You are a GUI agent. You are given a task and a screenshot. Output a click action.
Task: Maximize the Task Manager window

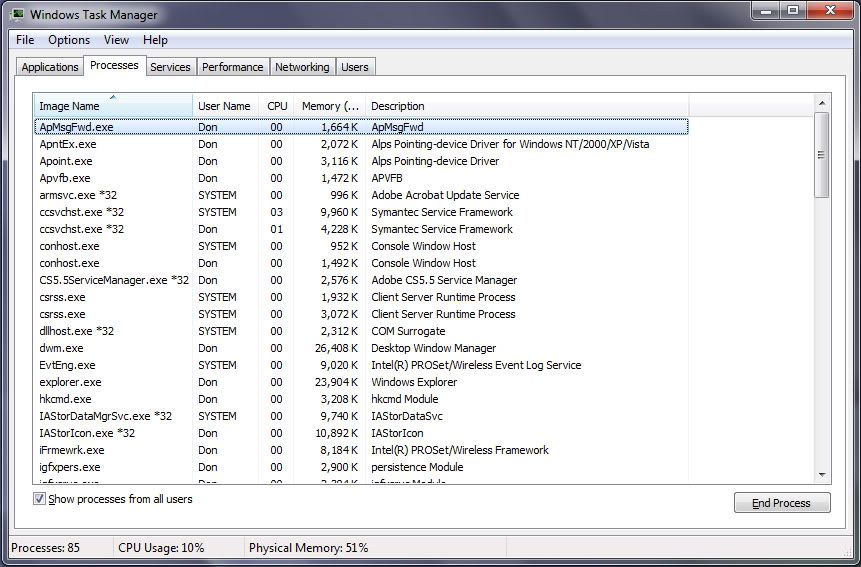pyautogui.click(x=793, y=10)
